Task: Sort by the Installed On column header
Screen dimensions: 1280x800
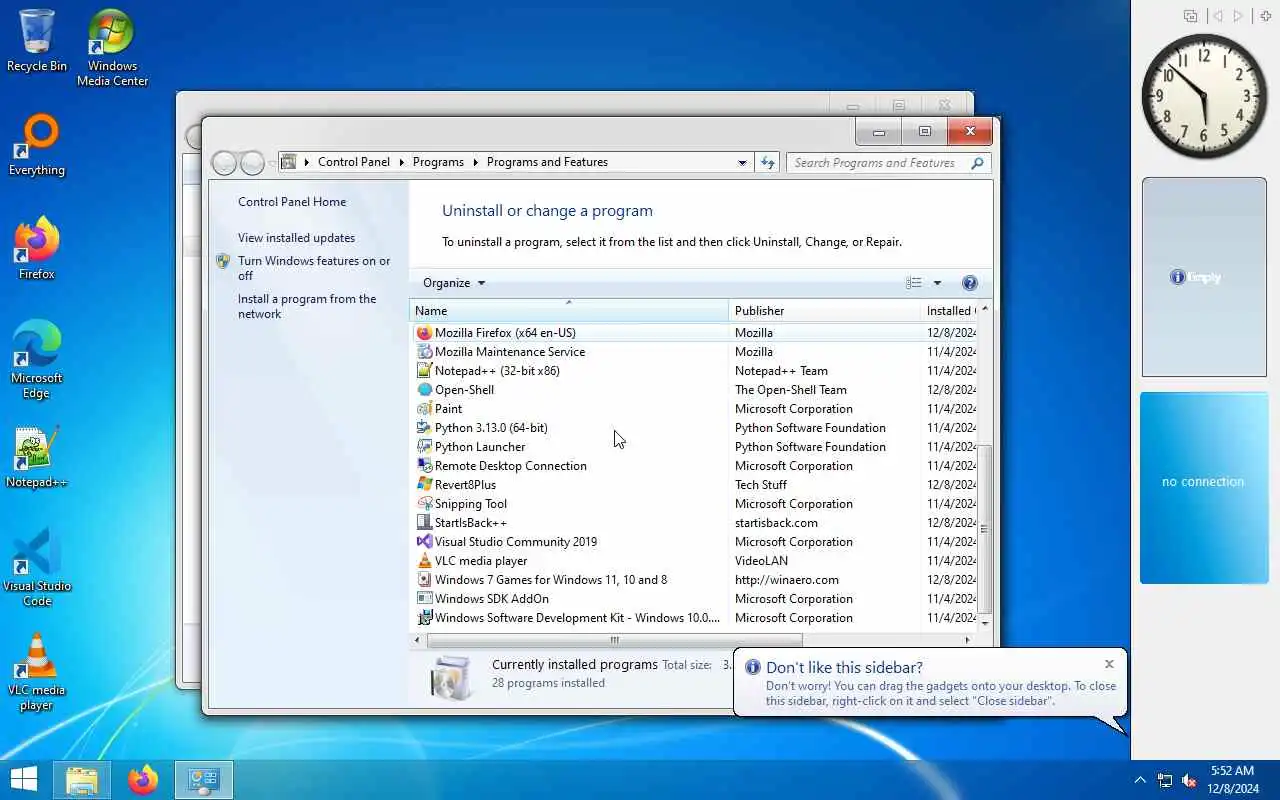Action: pyautogui.click(x=948, y=311)
